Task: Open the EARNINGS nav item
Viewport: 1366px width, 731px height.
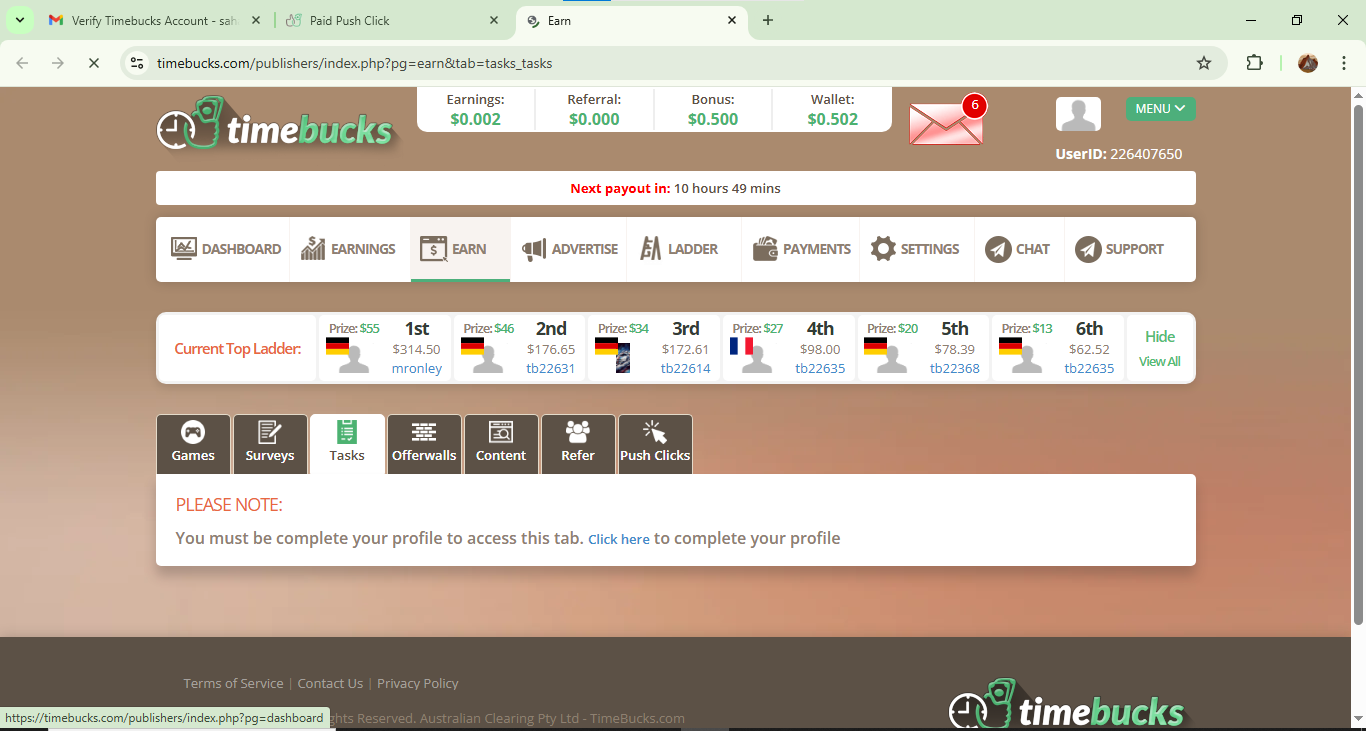Action: [x=348, y=249]
